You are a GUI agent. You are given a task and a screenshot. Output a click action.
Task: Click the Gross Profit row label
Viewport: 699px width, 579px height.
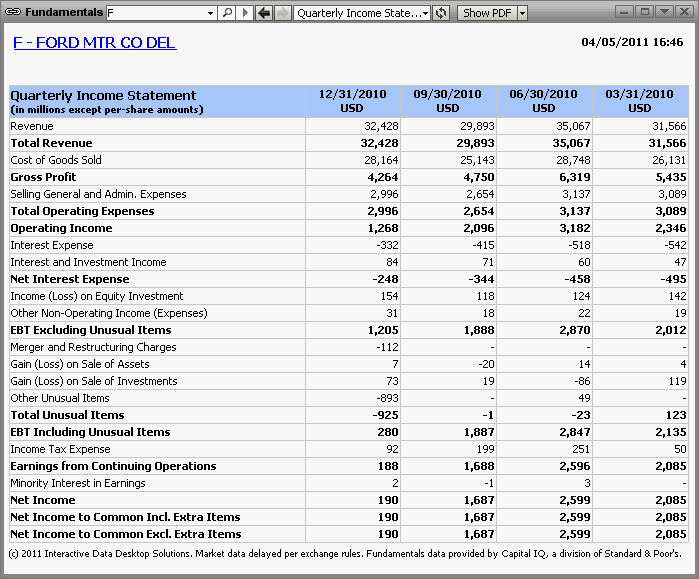coord(43,177)
